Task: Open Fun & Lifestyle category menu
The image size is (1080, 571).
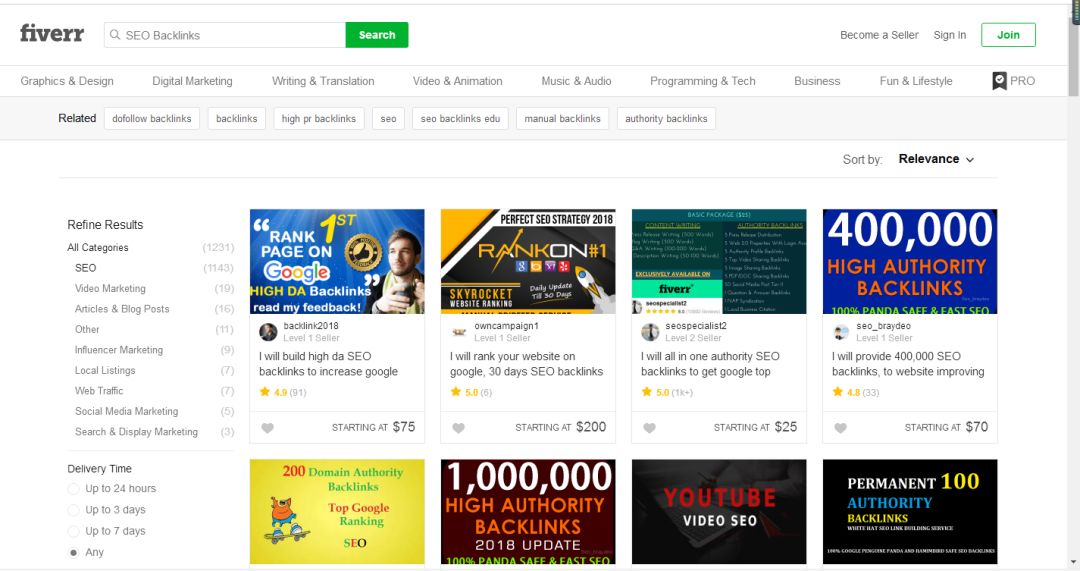Action: coord(916,81)
